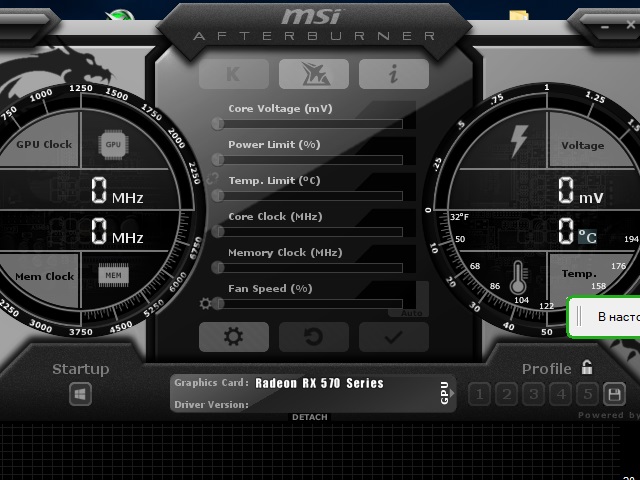Open settings via the gear button
This screenshot has width=640, height=480.
pos(234,337)
